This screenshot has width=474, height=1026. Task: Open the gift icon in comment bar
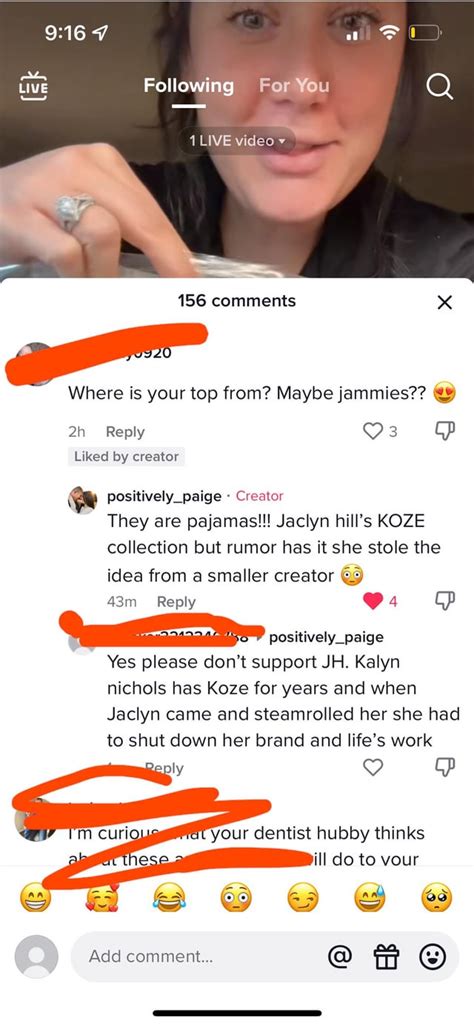point(386,957)
